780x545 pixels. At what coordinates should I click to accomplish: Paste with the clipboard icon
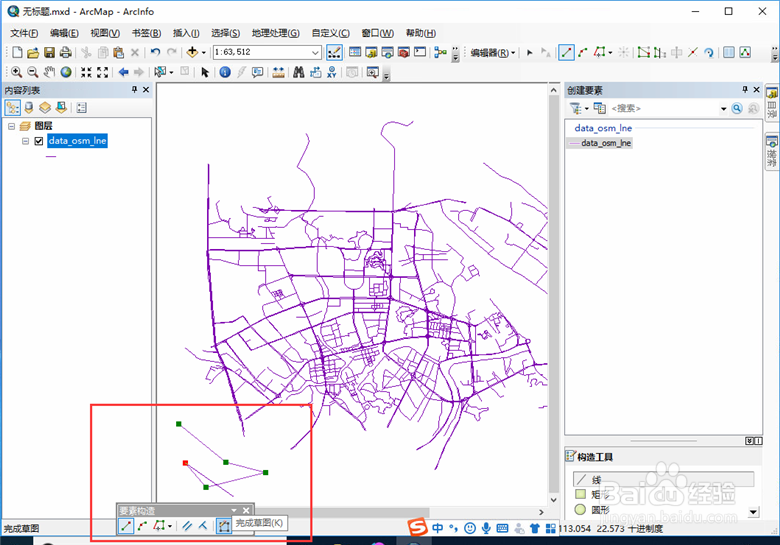click(x=118, y=52)
